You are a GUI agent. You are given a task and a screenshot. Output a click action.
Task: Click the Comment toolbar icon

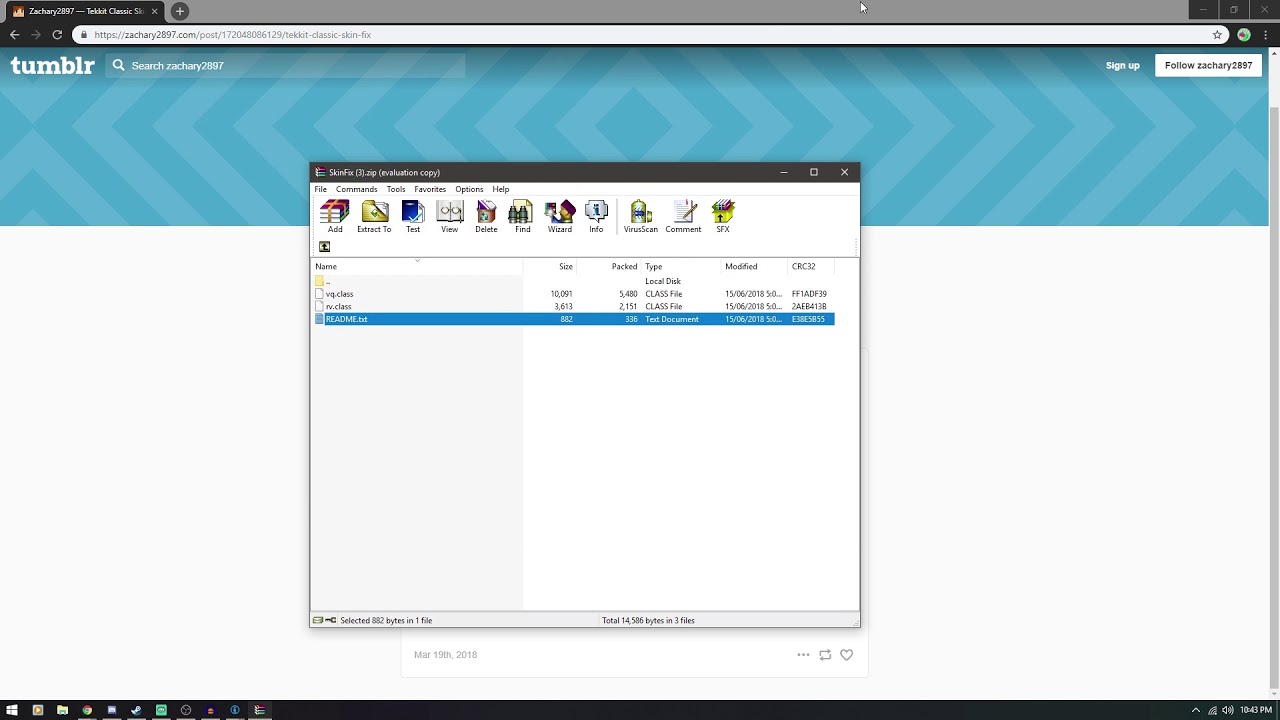coord(683,217)
